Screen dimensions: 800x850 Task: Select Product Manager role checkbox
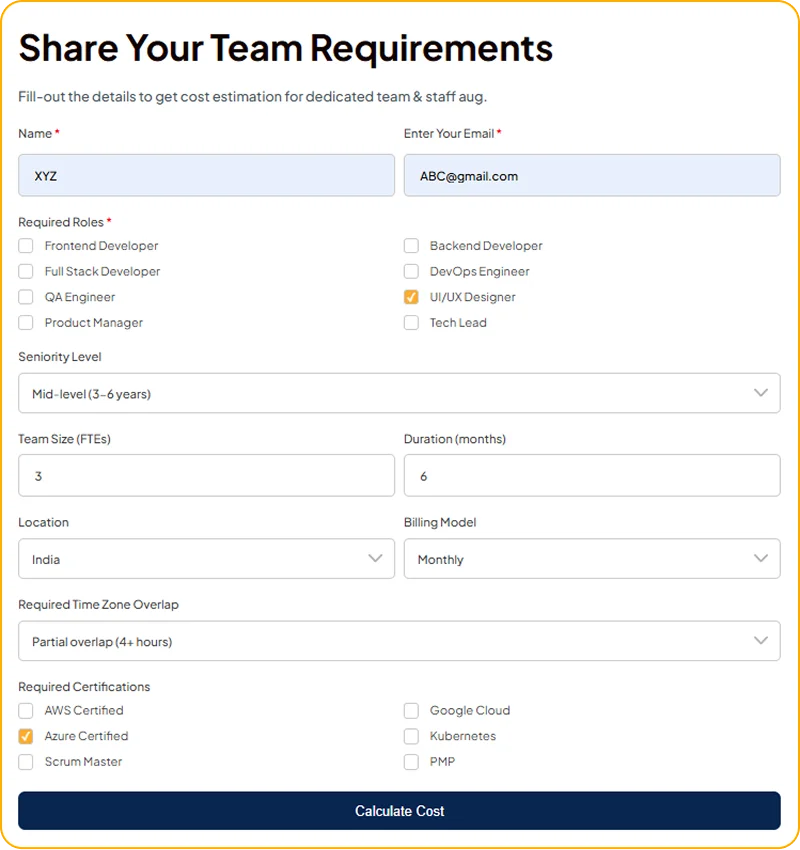(x=26, y=323)
